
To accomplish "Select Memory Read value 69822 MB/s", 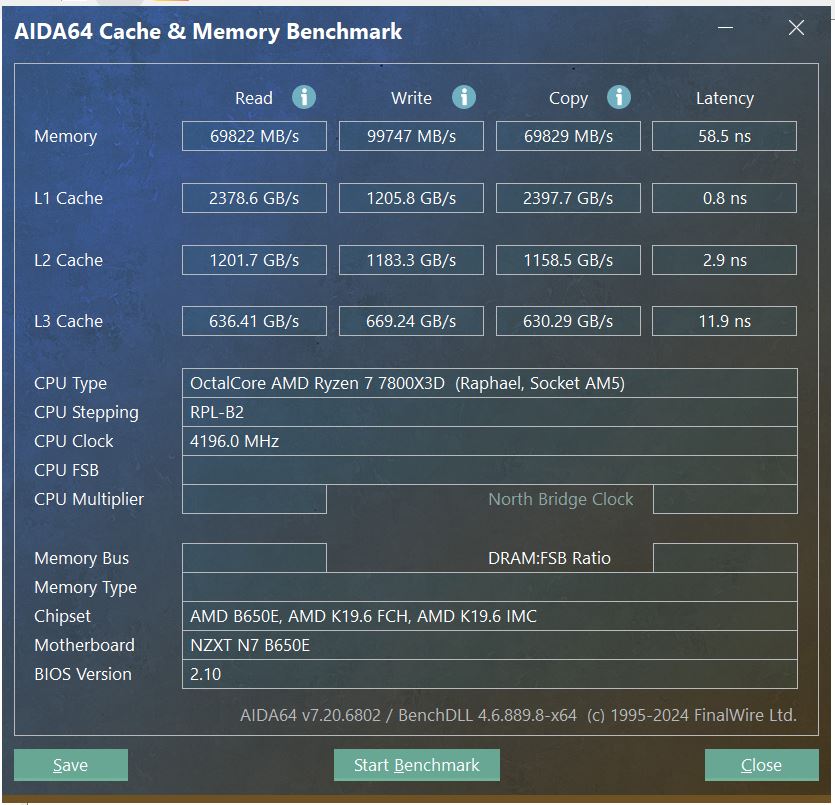I will tap(254, 136).
